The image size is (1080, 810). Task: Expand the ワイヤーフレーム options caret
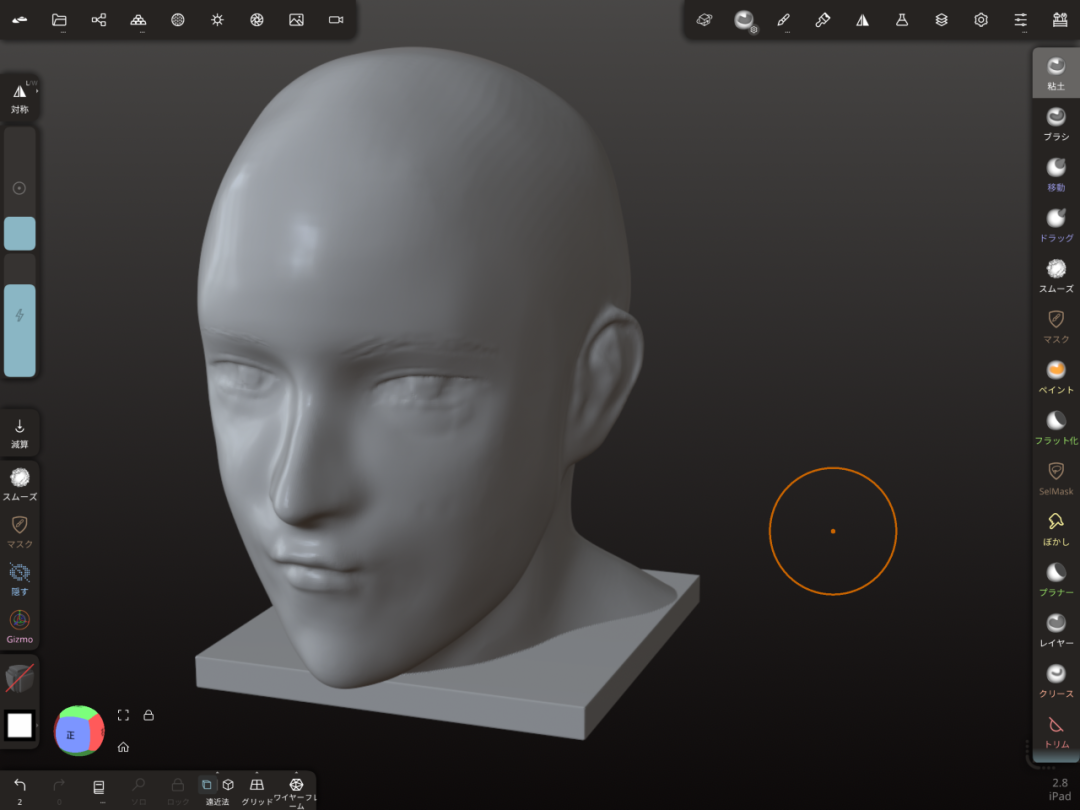[x=296, y=773]
